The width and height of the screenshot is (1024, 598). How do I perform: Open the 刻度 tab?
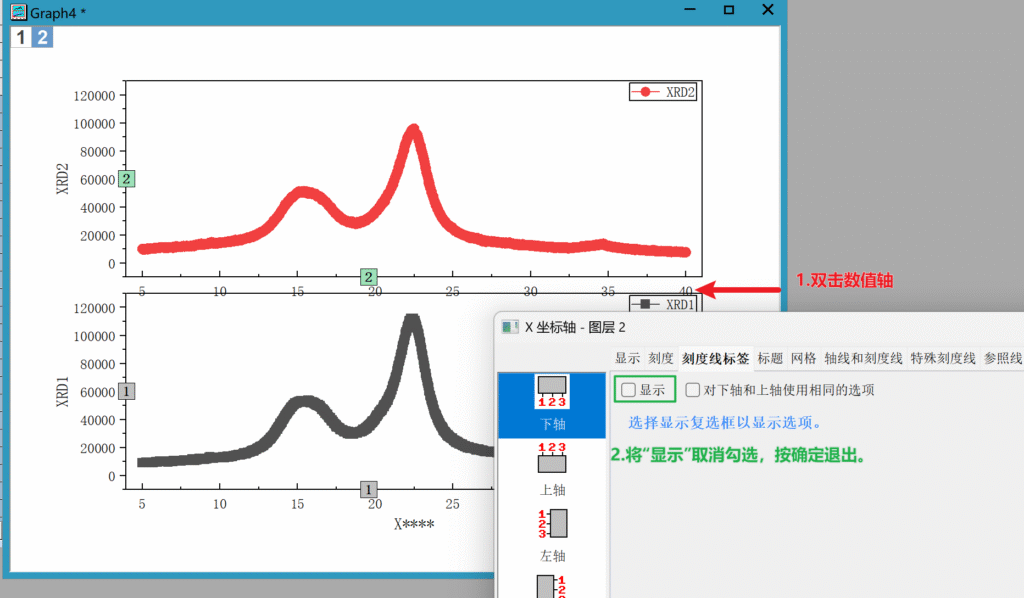click(x=660, y=358)
